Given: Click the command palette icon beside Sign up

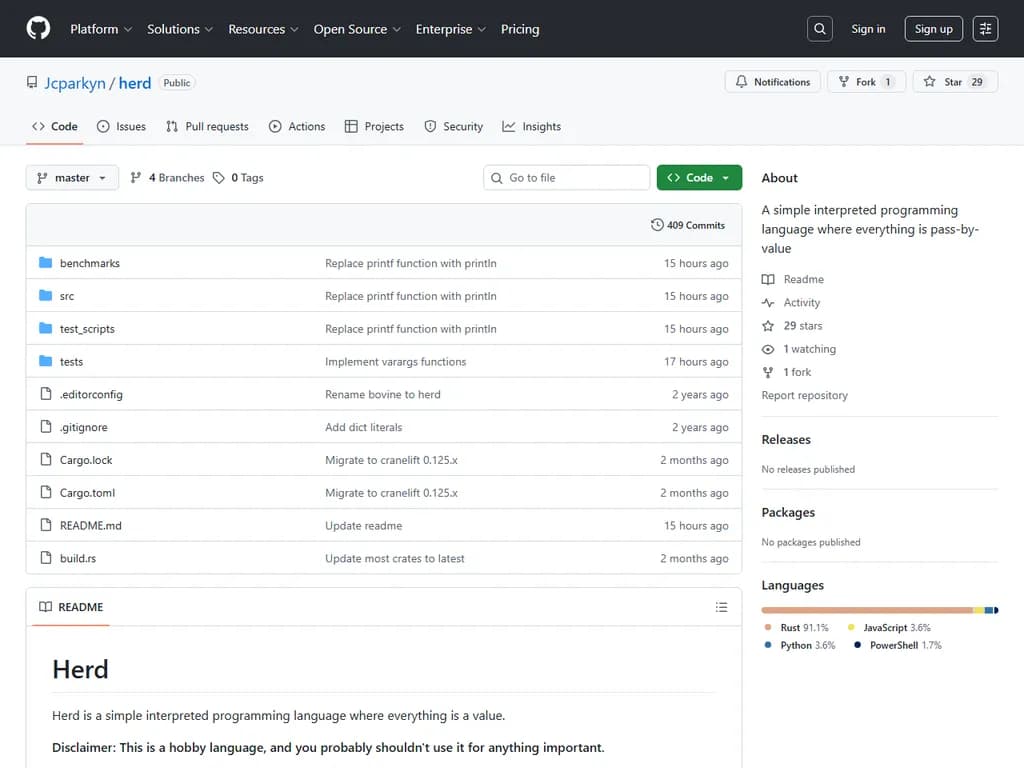Looking at the screenshot, I should [x=985, y=28].
